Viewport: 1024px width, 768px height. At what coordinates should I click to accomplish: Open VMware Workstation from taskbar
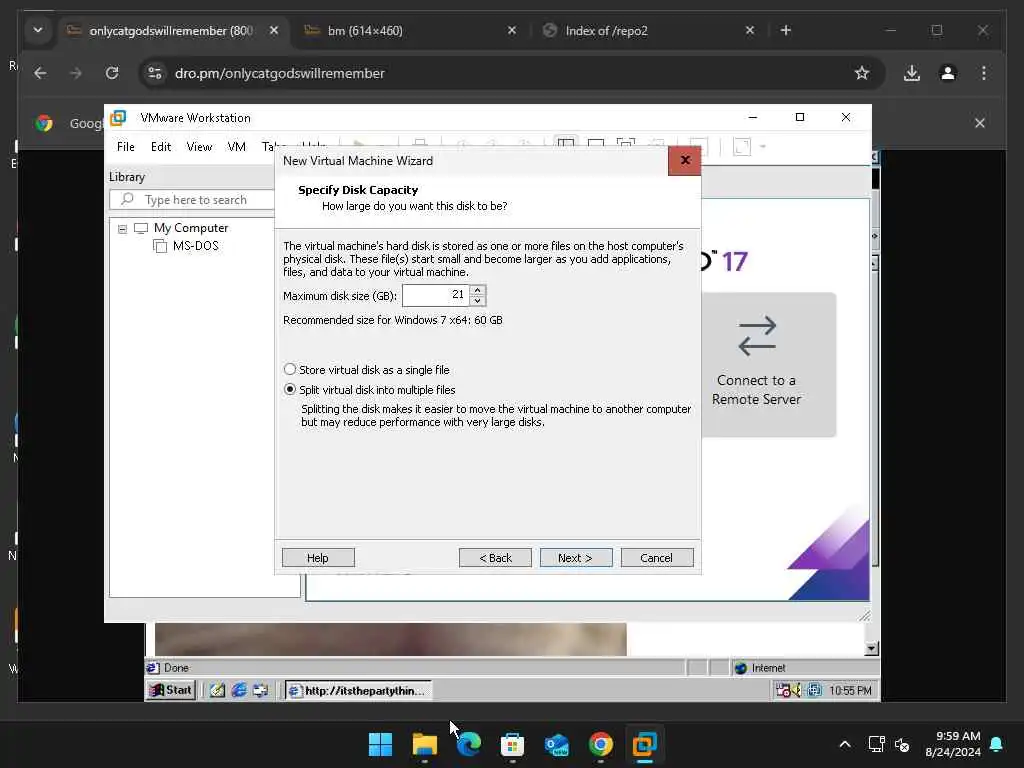[645, 744]
